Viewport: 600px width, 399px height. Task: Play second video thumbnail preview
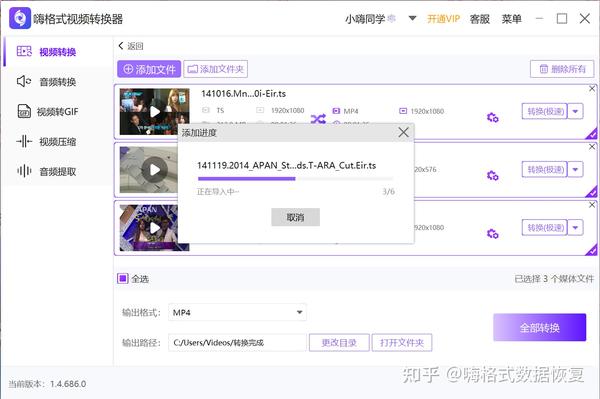[155, 169]
